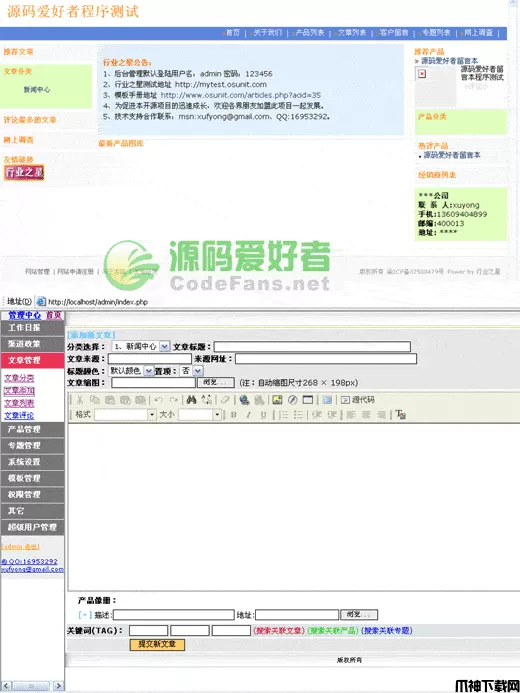Click the 行业之星 friend link banner
The width and height of the screenshot is (520, 693).
pos(24,172)
